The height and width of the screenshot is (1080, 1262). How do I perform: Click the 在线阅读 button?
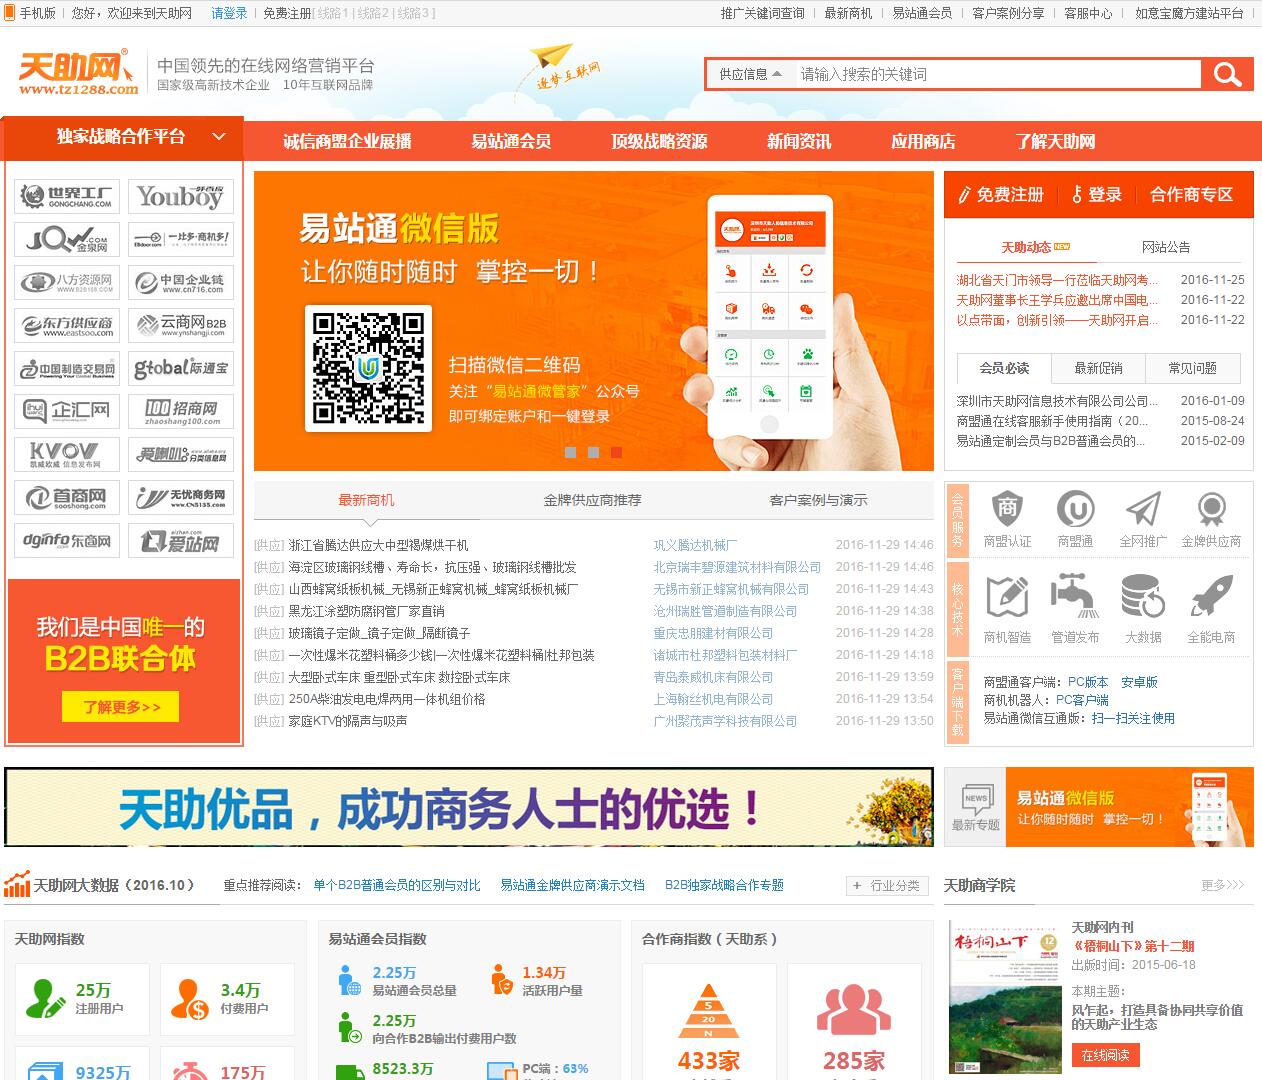[x=1105, y=1055]
